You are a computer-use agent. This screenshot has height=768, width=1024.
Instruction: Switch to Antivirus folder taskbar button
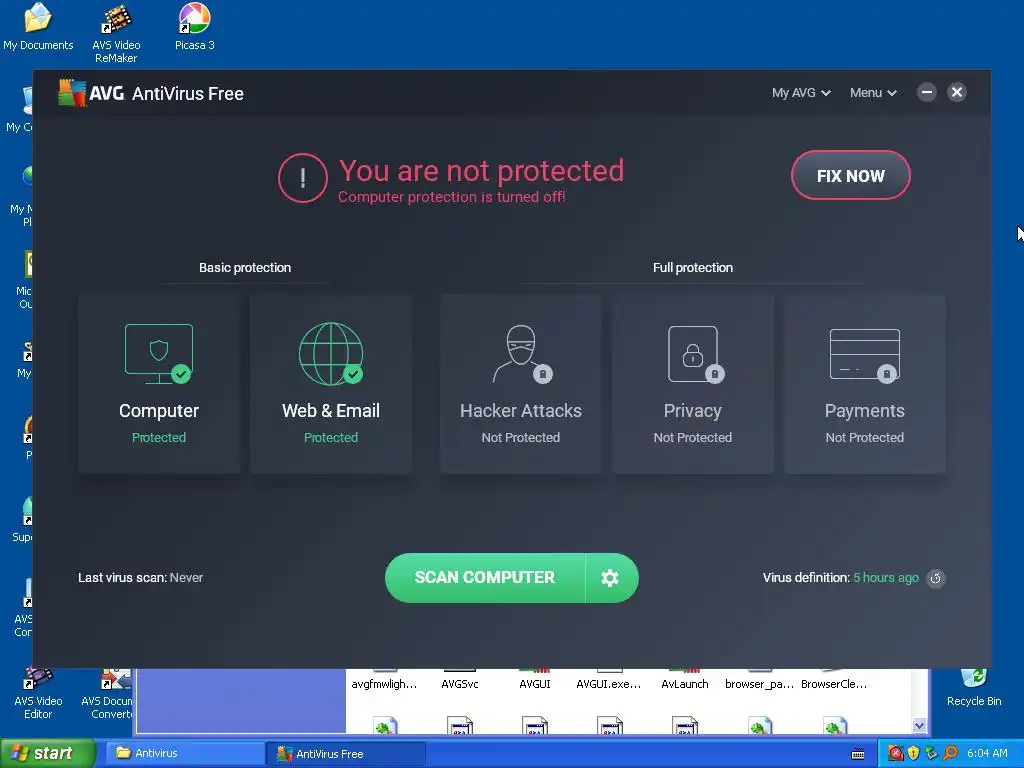coord(184,754)
